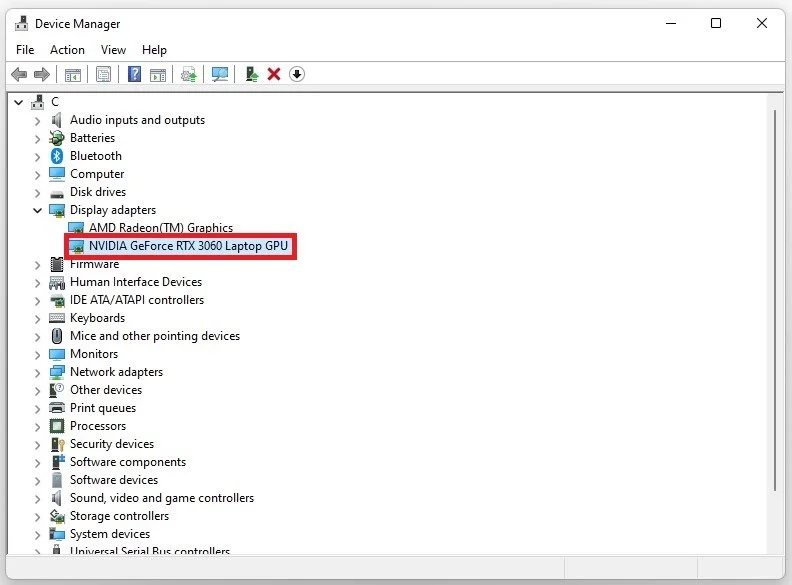Select the Universal Serial Bus controllers row
Screen dimensions: 792x585
[x=150, y=551]
